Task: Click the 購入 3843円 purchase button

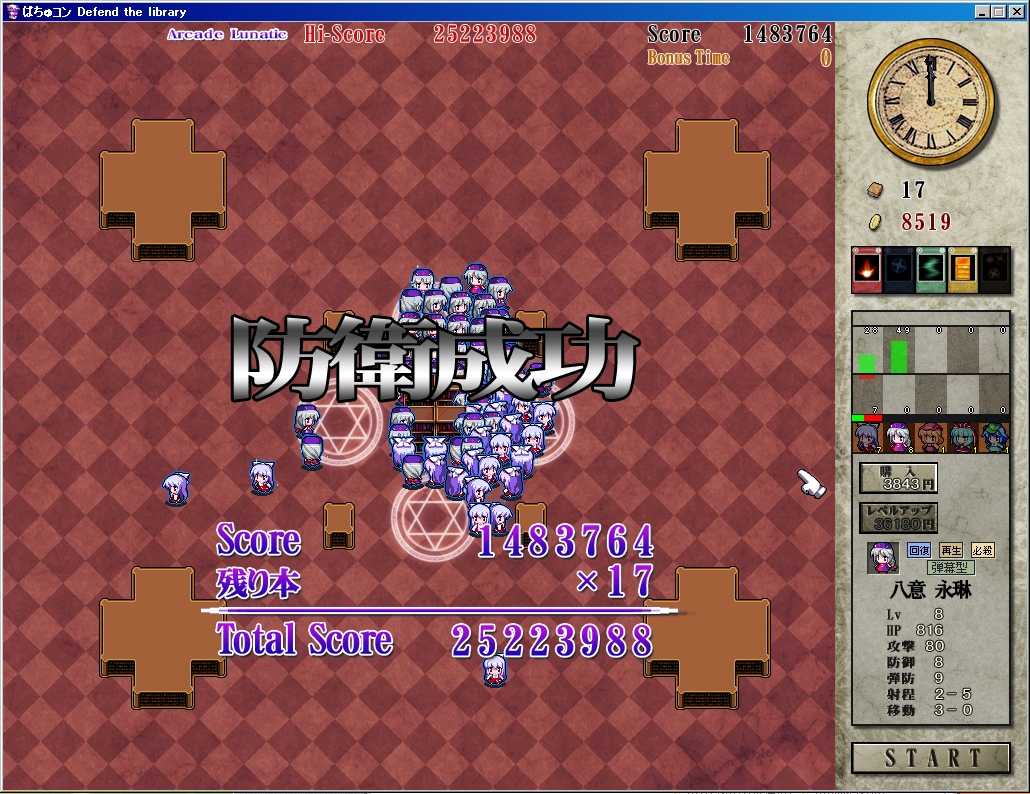Action: (x=898, y=478)
